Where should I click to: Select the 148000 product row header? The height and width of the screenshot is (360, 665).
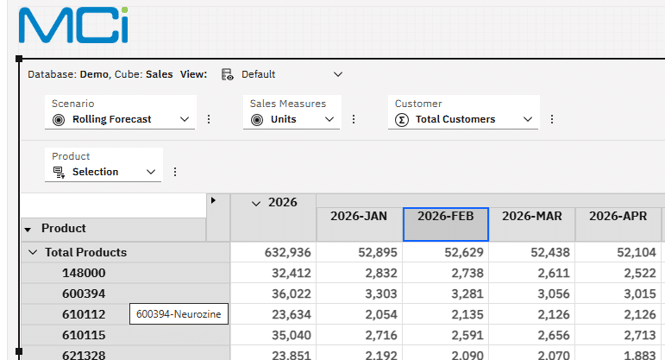point(126,273)
